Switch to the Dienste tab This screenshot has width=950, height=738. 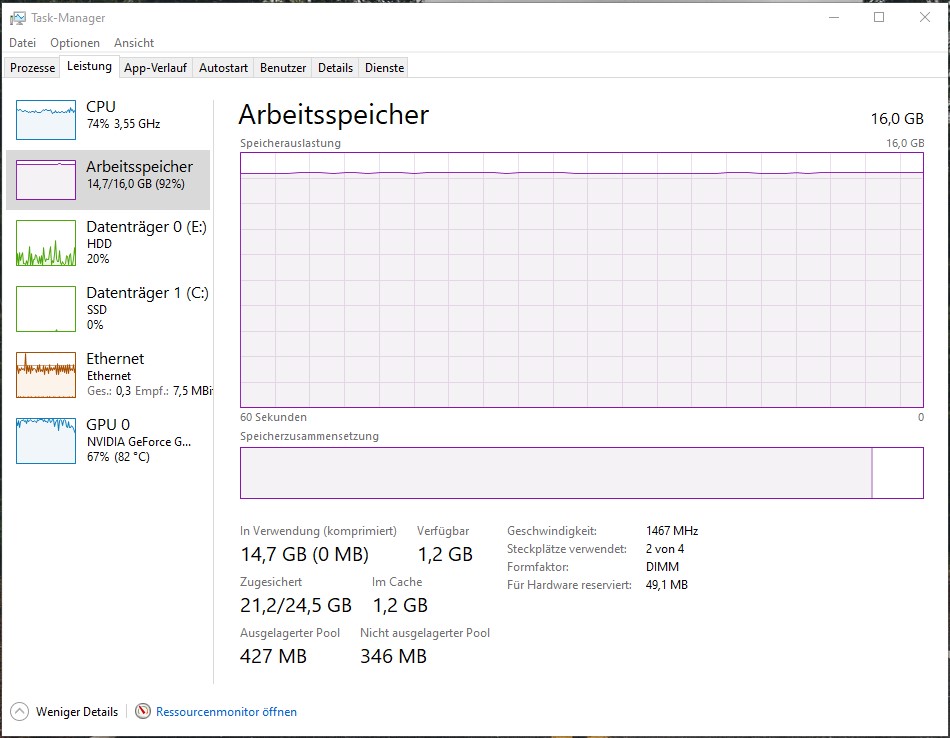383,67
